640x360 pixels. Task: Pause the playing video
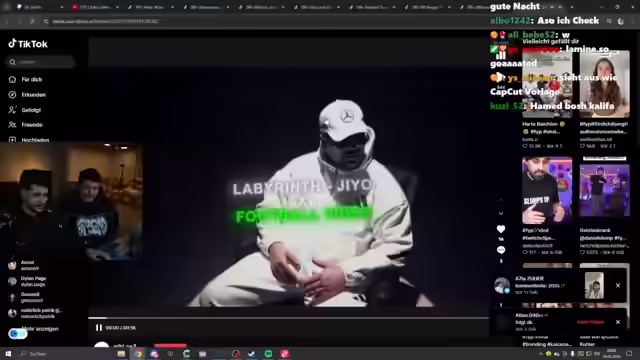[99, 328]
